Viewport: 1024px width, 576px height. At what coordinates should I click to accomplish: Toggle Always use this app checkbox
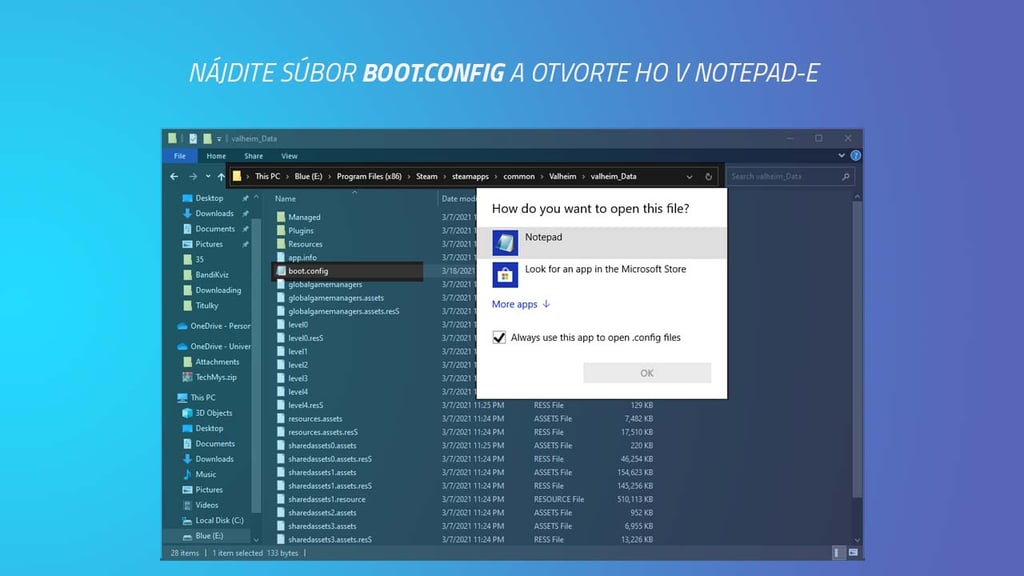(499, 338)
